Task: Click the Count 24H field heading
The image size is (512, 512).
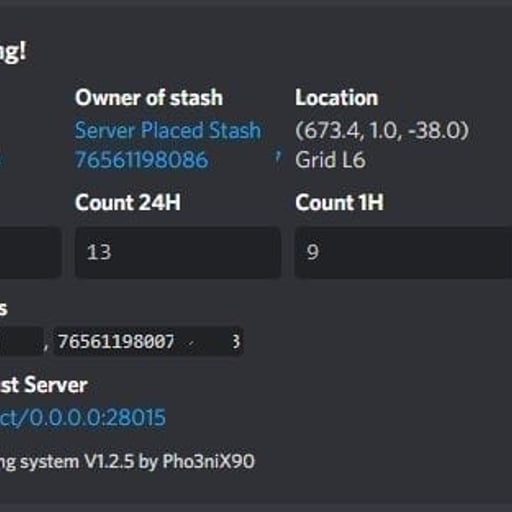Action: (128, 202)
